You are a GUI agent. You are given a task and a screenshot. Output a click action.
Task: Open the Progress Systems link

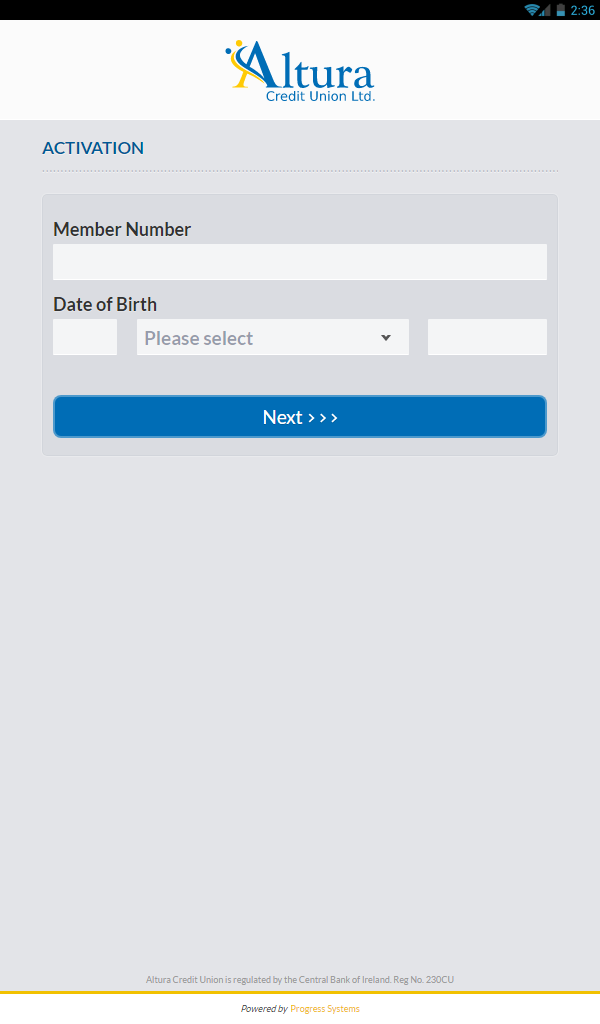pyautogui.click(x=325, y=1009)
